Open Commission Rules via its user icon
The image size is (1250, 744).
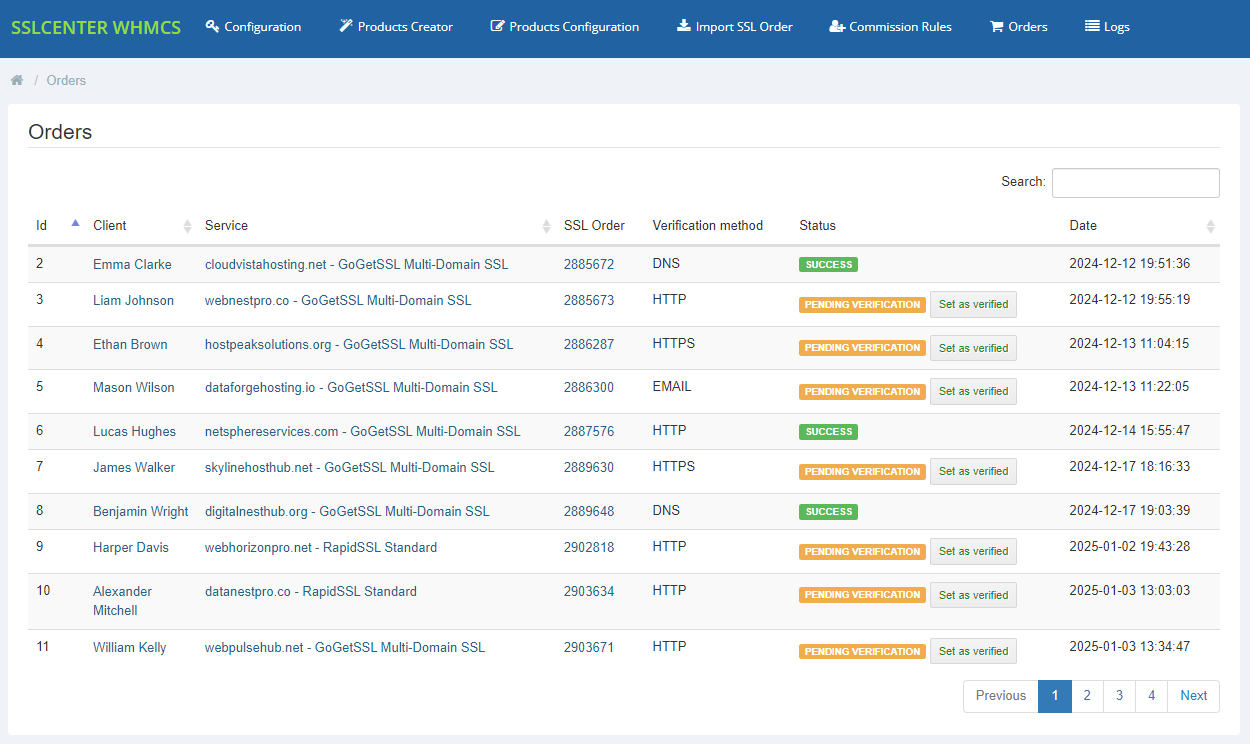coord(837,27)
